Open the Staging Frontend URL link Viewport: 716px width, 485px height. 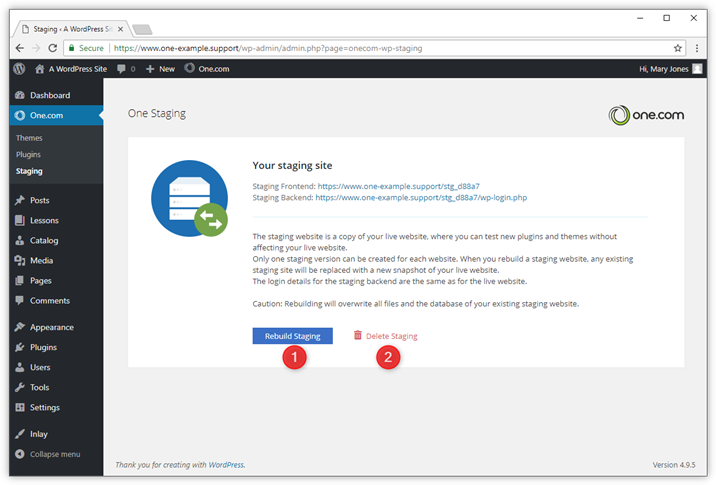click(x=399, y=186)
